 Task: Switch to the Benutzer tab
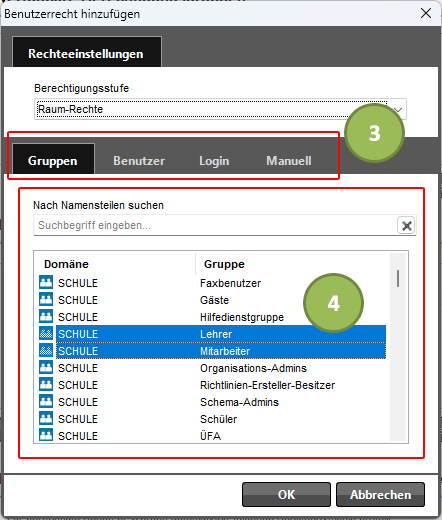(x=139, y=161)
